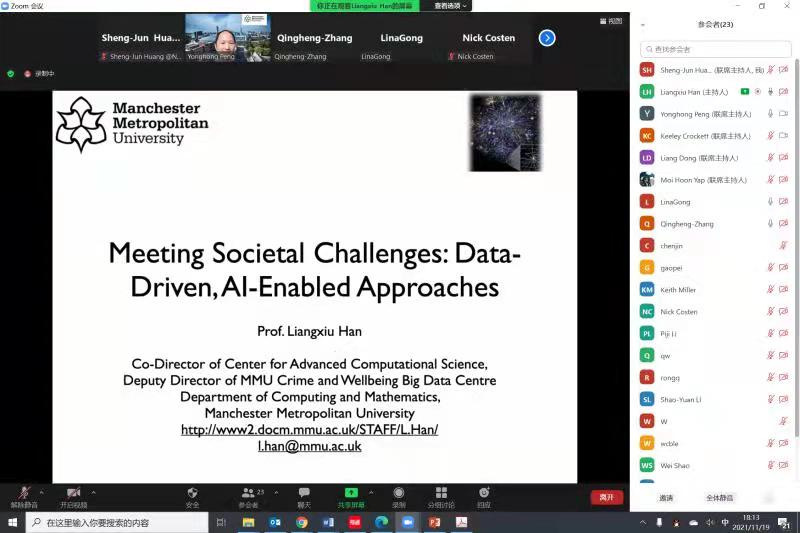Image resolution: width=800 pixels, height=533 pixels.
Task: Turn on video with the camera button
Action: [73, 493]
